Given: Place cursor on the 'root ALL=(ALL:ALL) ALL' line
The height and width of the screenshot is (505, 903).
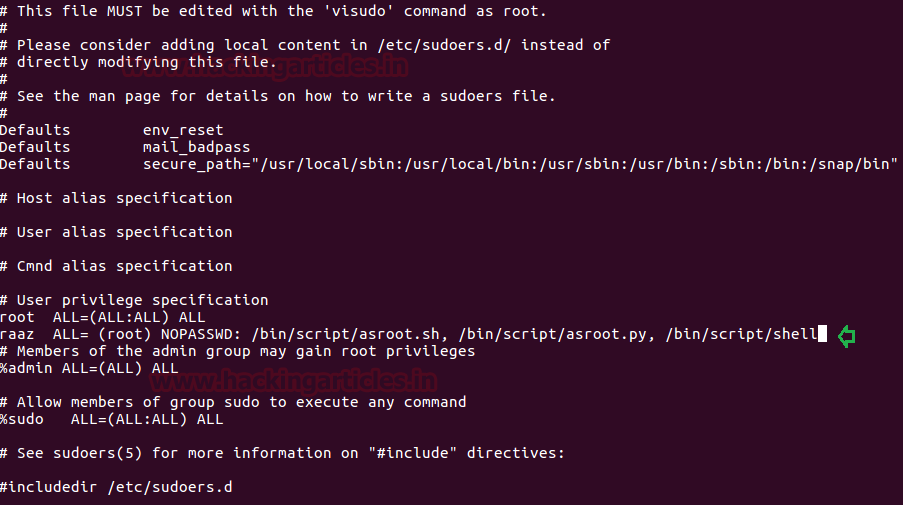Looking at the screenshot, I should pos(102,317).
